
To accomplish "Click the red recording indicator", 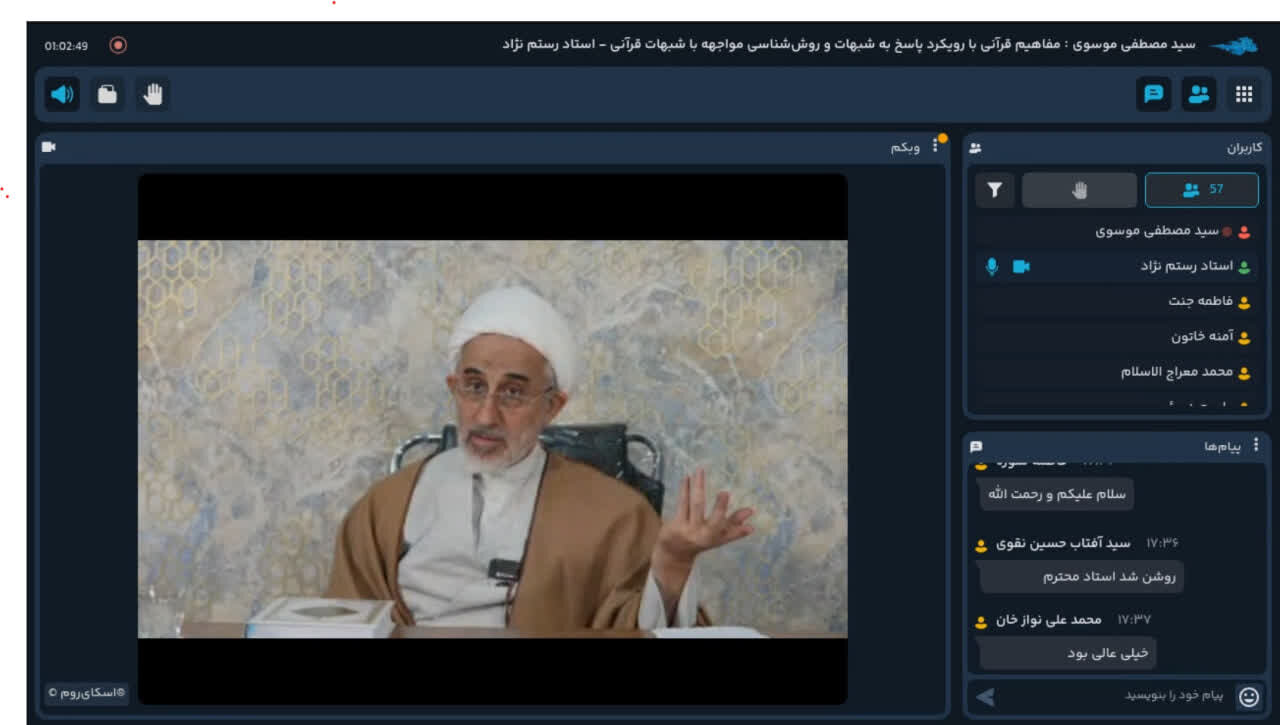I will pos(118,45).
